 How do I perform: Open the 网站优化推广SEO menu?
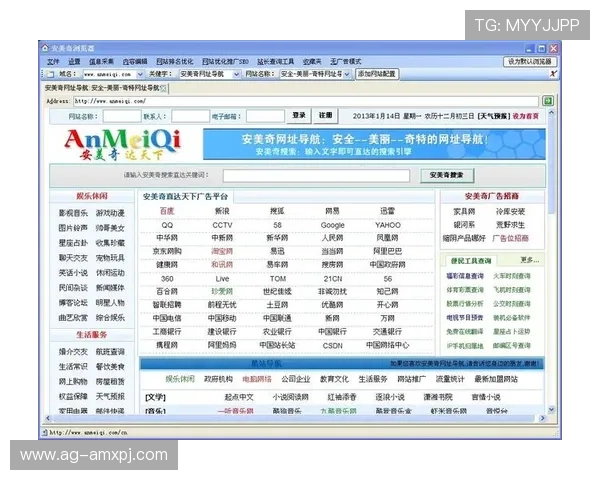point(225,61)
